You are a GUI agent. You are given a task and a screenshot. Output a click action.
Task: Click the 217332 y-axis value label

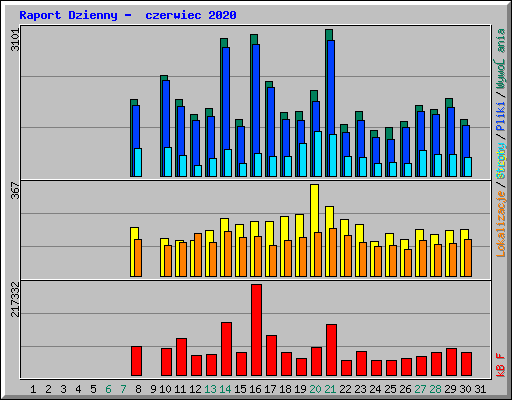tap(15, 299)
